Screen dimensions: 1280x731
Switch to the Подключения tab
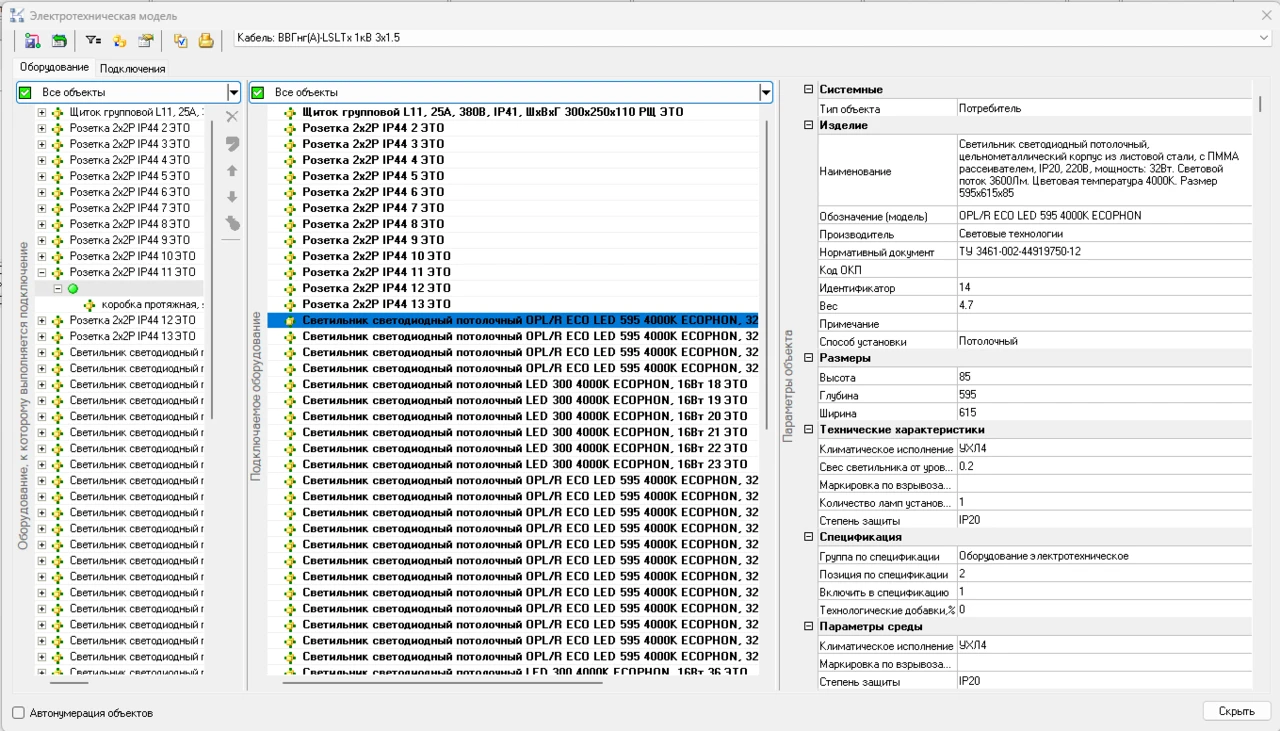click(x=133, y=69)
